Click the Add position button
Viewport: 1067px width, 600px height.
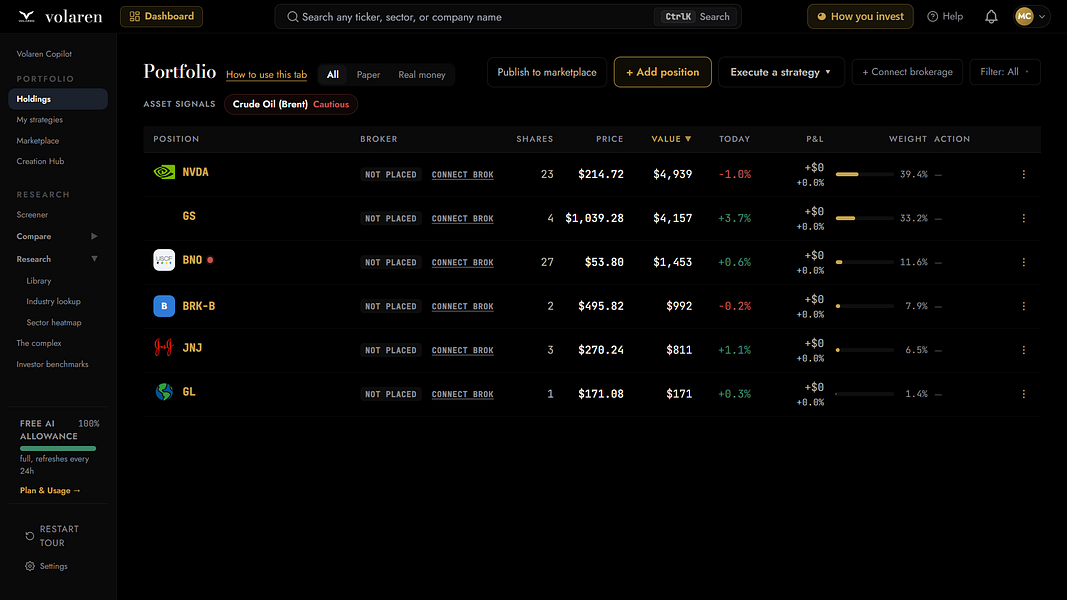(x=662, y=72)
